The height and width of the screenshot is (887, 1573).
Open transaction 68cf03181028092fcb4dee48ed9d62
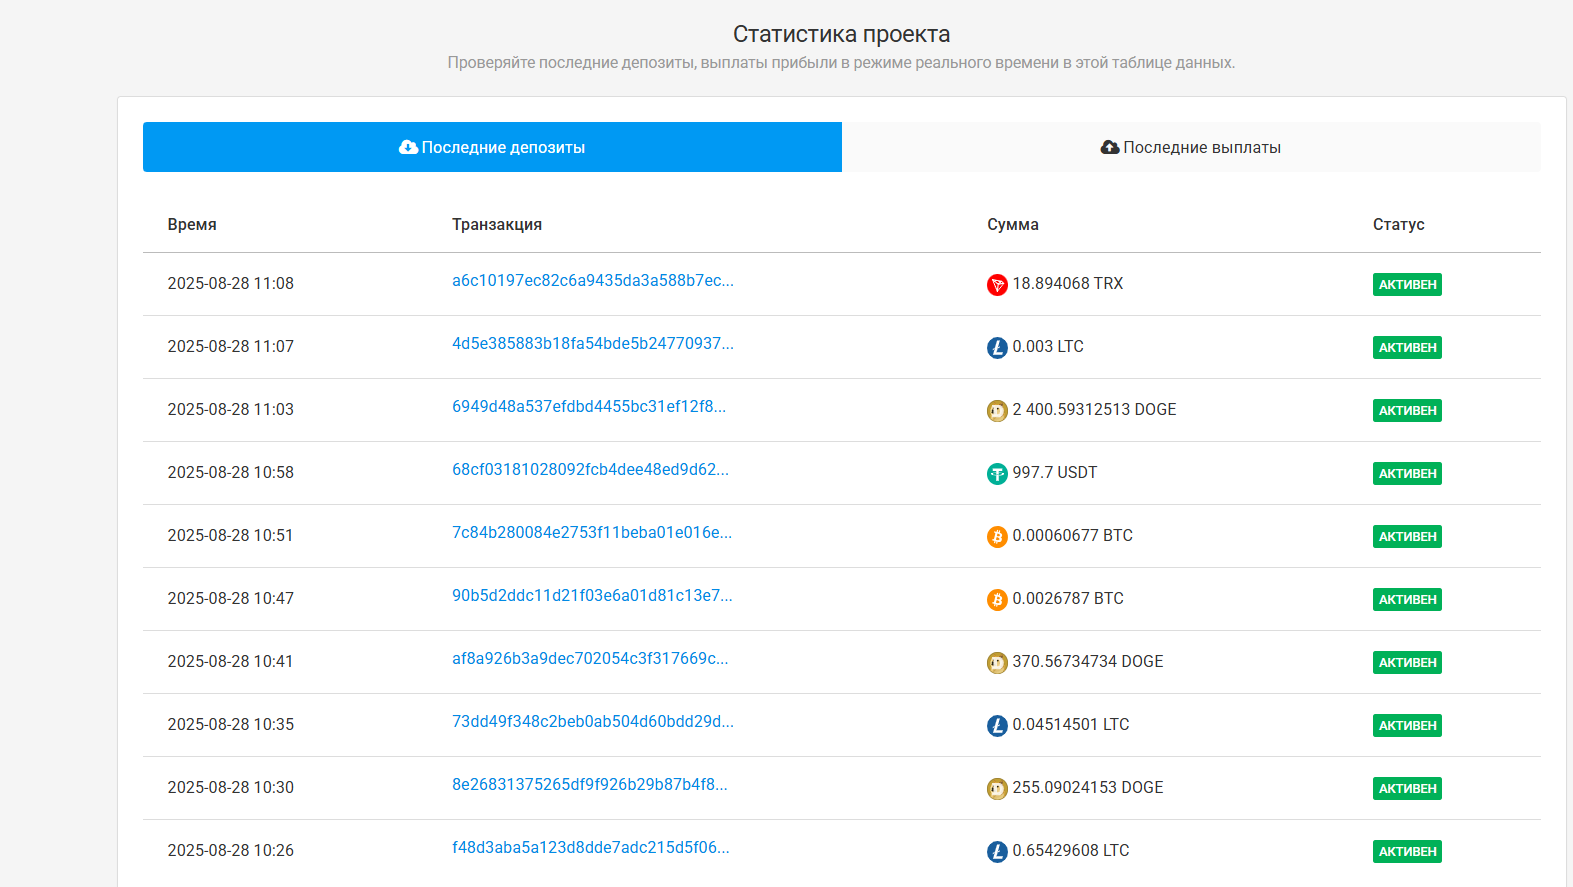590,470
